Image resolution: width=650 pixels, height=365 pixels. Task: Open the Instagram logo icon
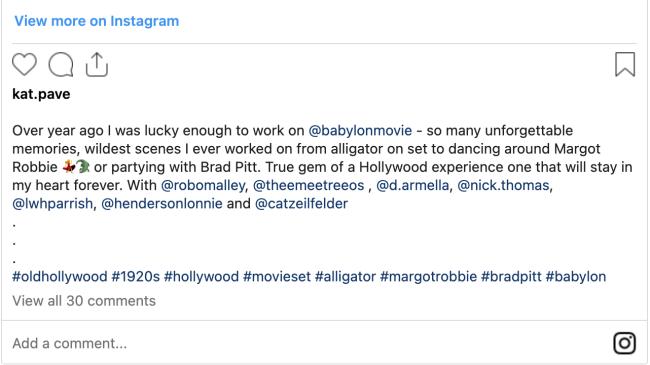(x=624, y=343)
